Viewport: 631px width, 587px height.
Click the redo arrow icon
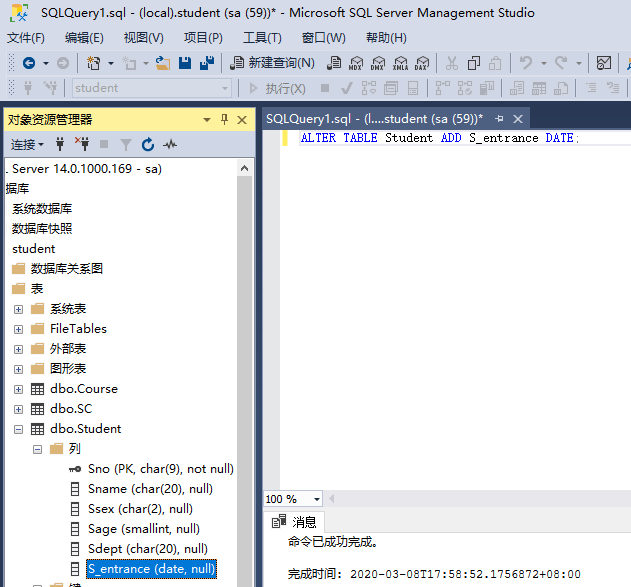click(561, 63)
